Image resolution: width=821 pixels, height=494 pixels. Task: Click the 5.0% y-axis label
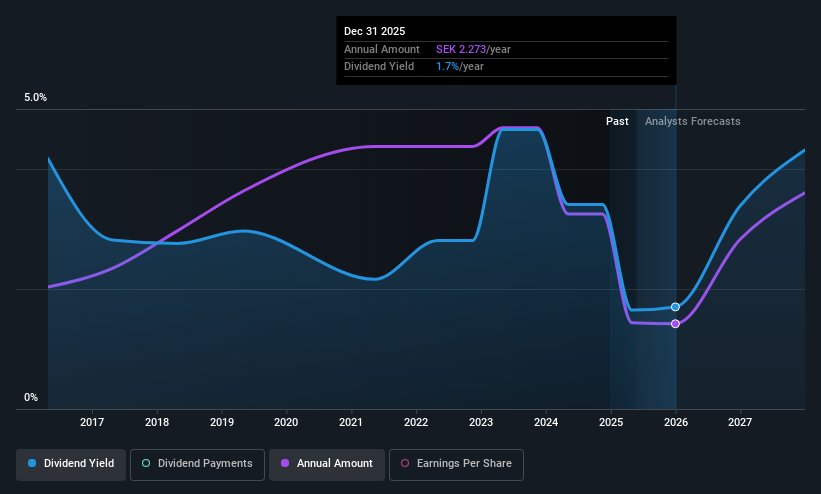36,97
